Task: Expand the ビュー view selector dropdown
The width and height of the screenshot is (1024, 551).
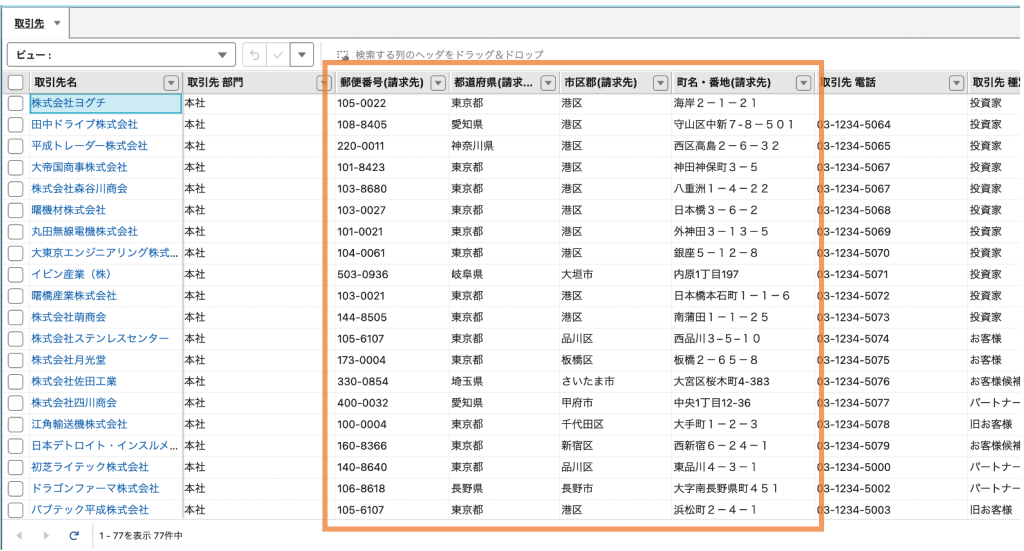Action: click(222, 55)
